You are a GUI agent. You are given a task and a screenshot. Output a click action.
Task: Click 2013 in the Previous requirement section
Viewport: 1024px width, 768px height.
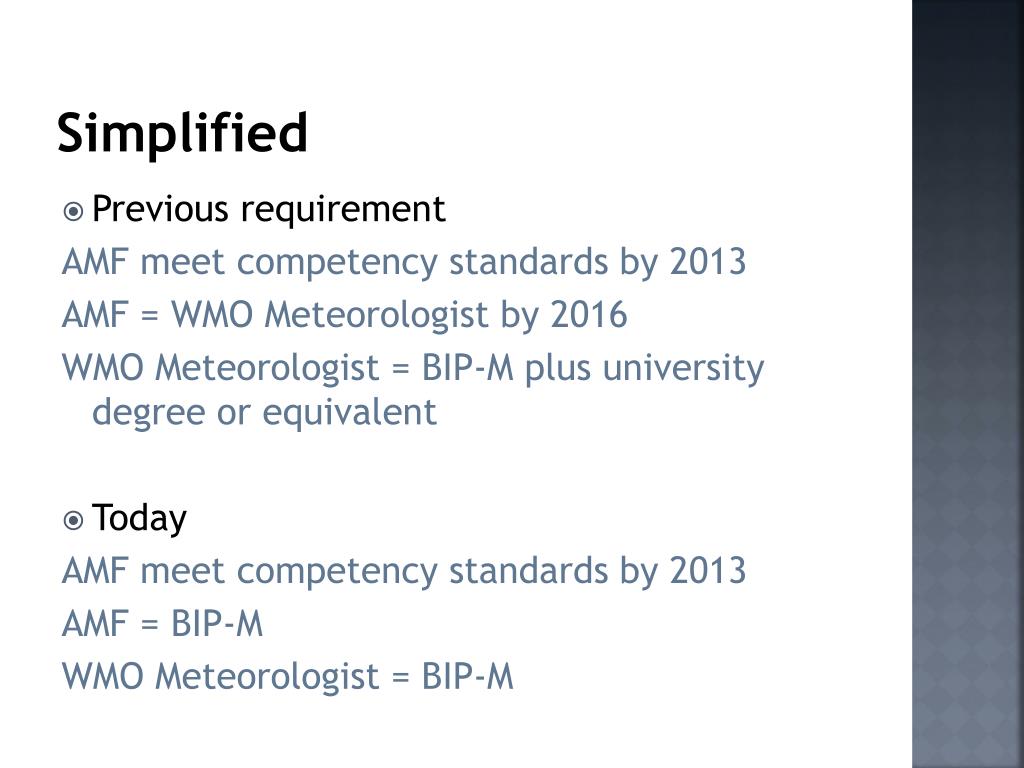tap(708, 262)
